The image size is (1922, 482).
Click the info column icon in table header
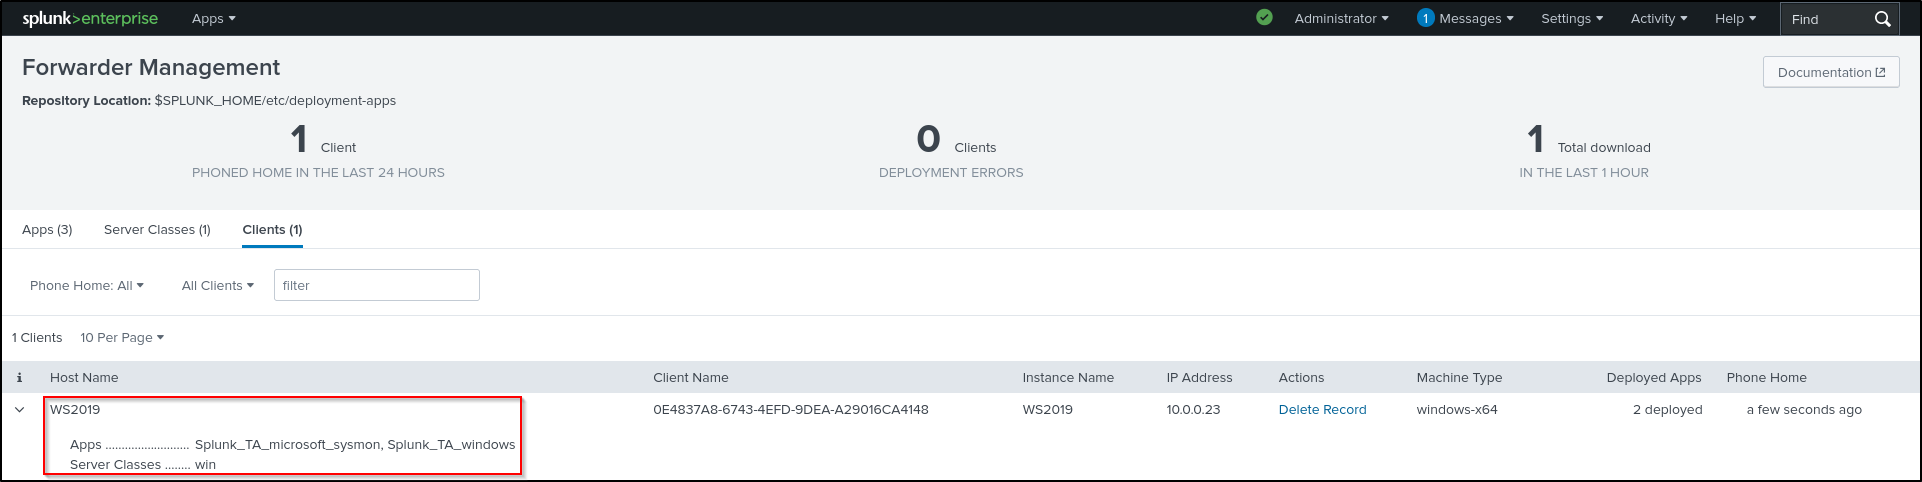[19, 378]
